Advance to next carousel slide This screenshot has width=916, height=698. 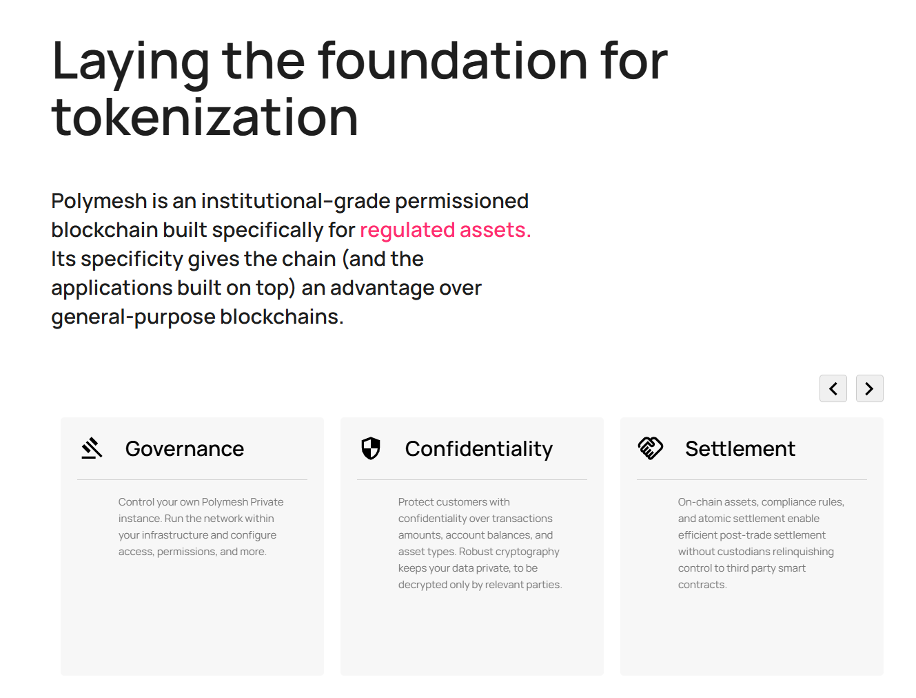click(x=870, y=388)
